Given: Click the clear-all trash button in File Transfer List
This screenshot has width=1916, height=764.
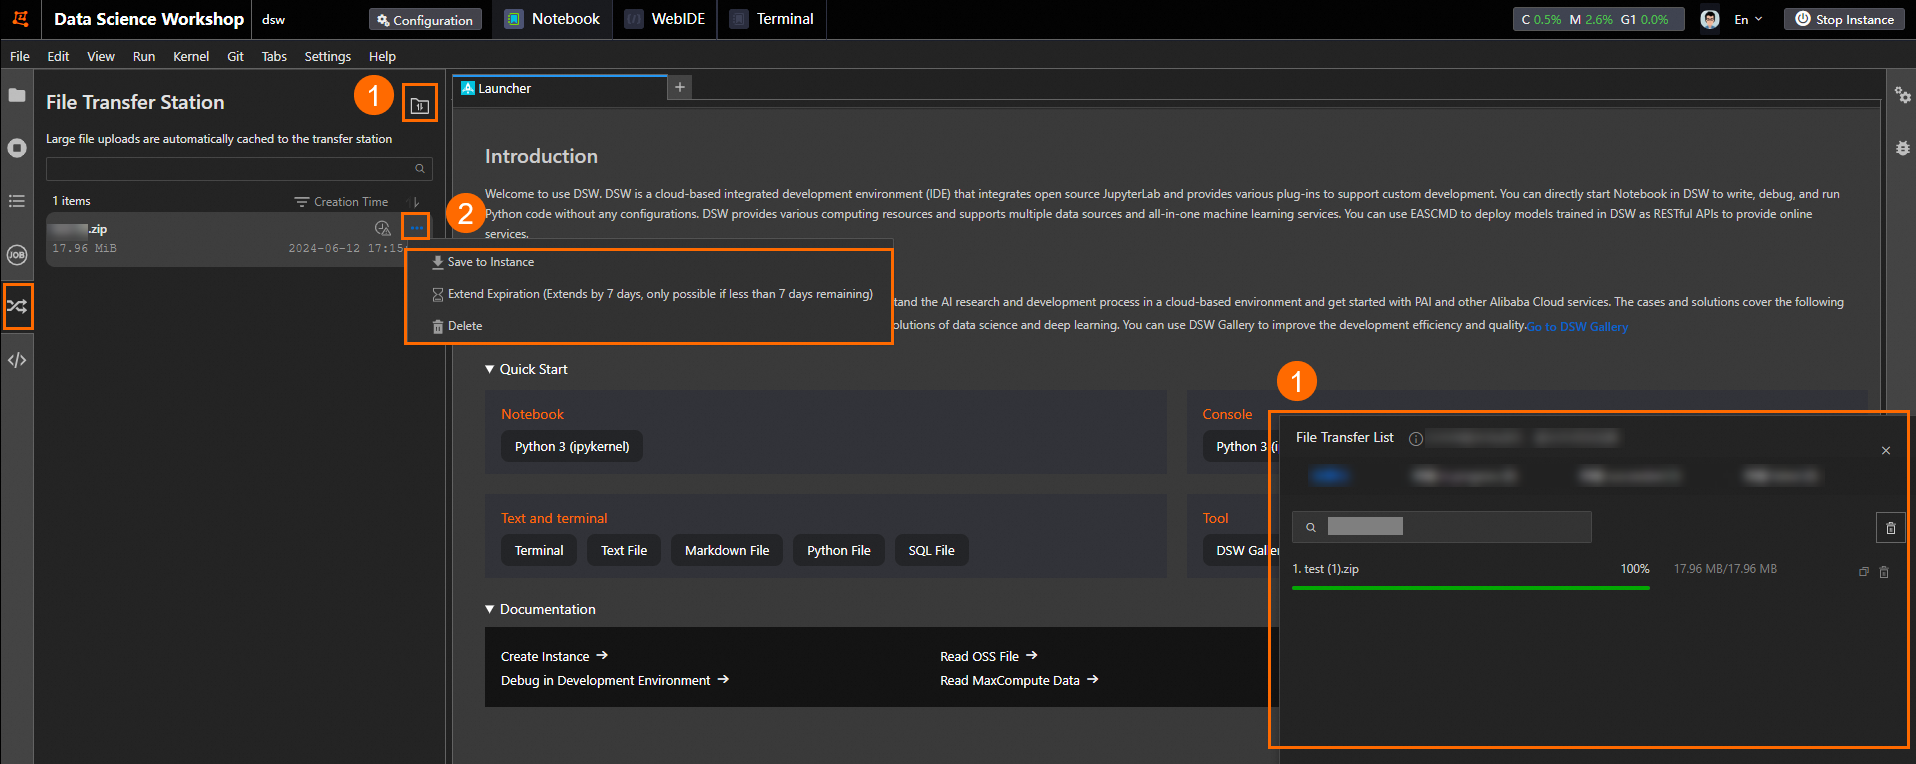Looking at the screenshot, I should [x=1890, y=527].
